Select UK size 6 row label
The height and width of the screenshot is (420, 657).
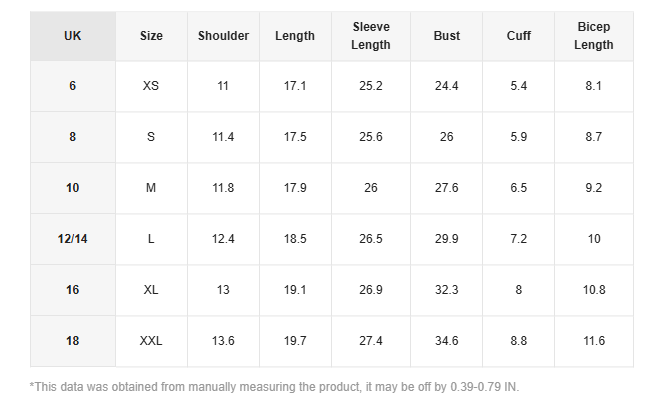[x=73, y=86]
